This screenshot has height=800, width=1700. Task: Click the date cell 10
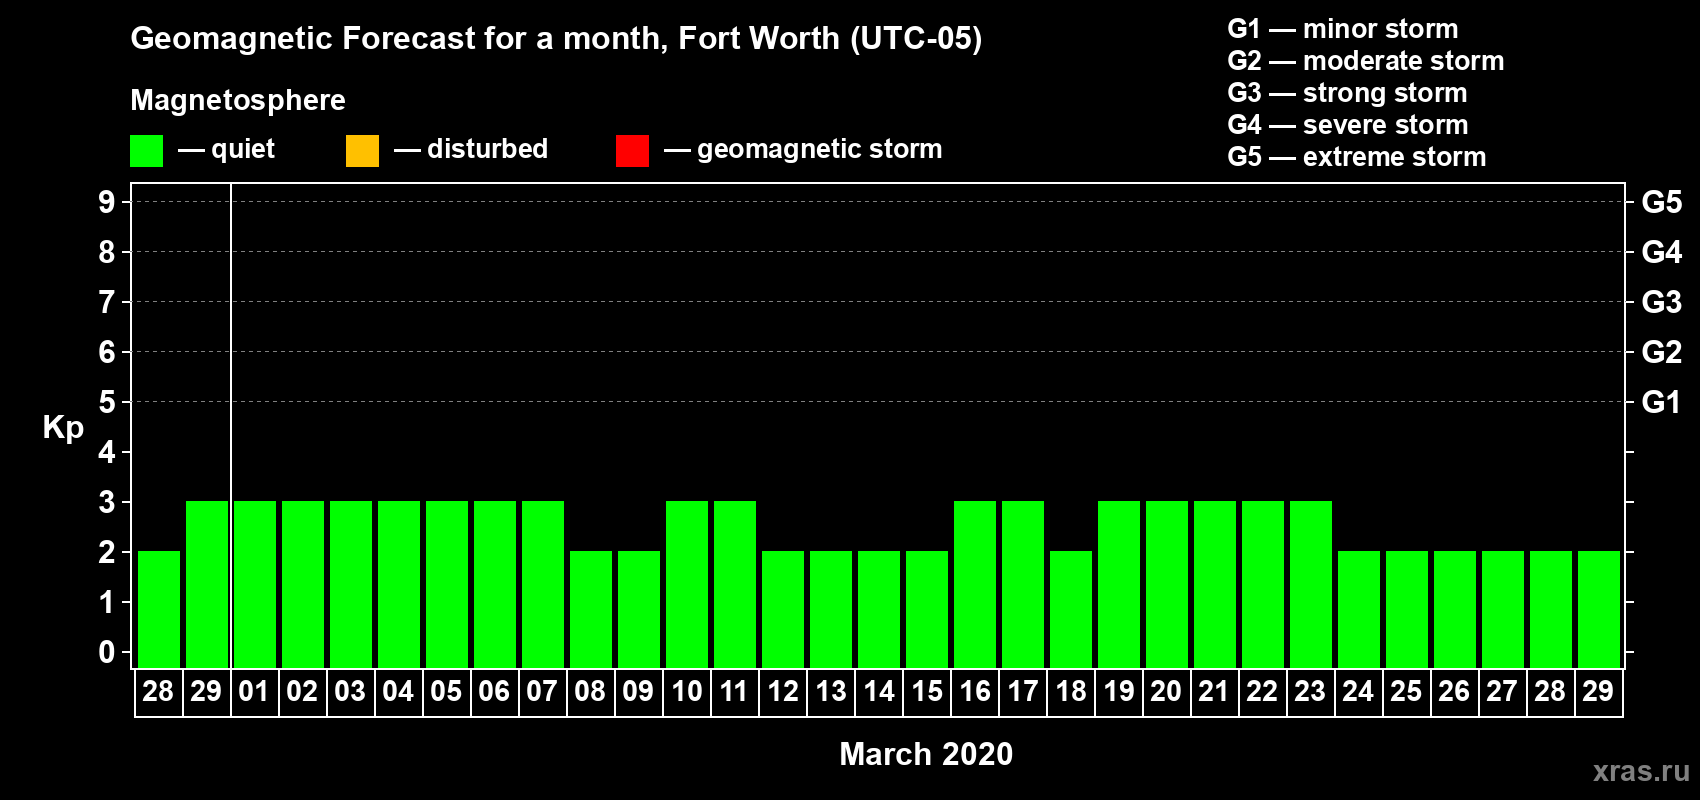pos(686,692)
